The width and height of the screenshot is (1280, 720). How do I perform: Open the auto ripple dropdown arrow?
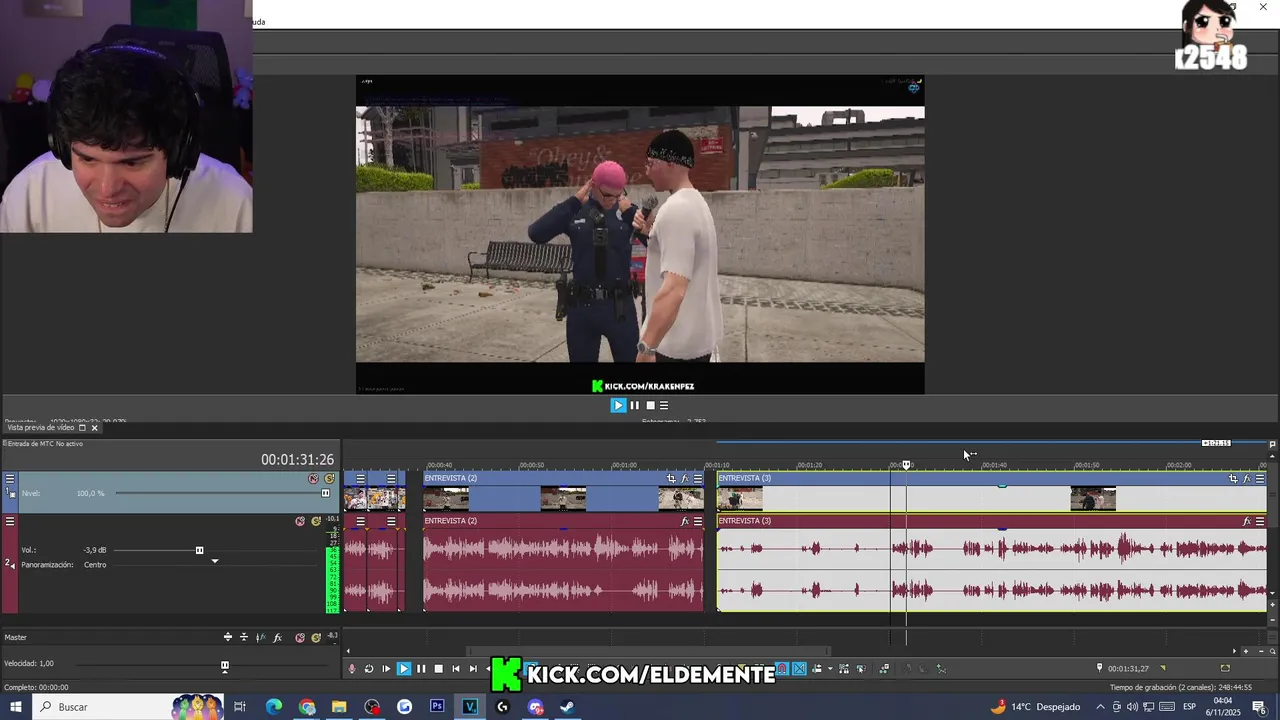pos(830,669)
